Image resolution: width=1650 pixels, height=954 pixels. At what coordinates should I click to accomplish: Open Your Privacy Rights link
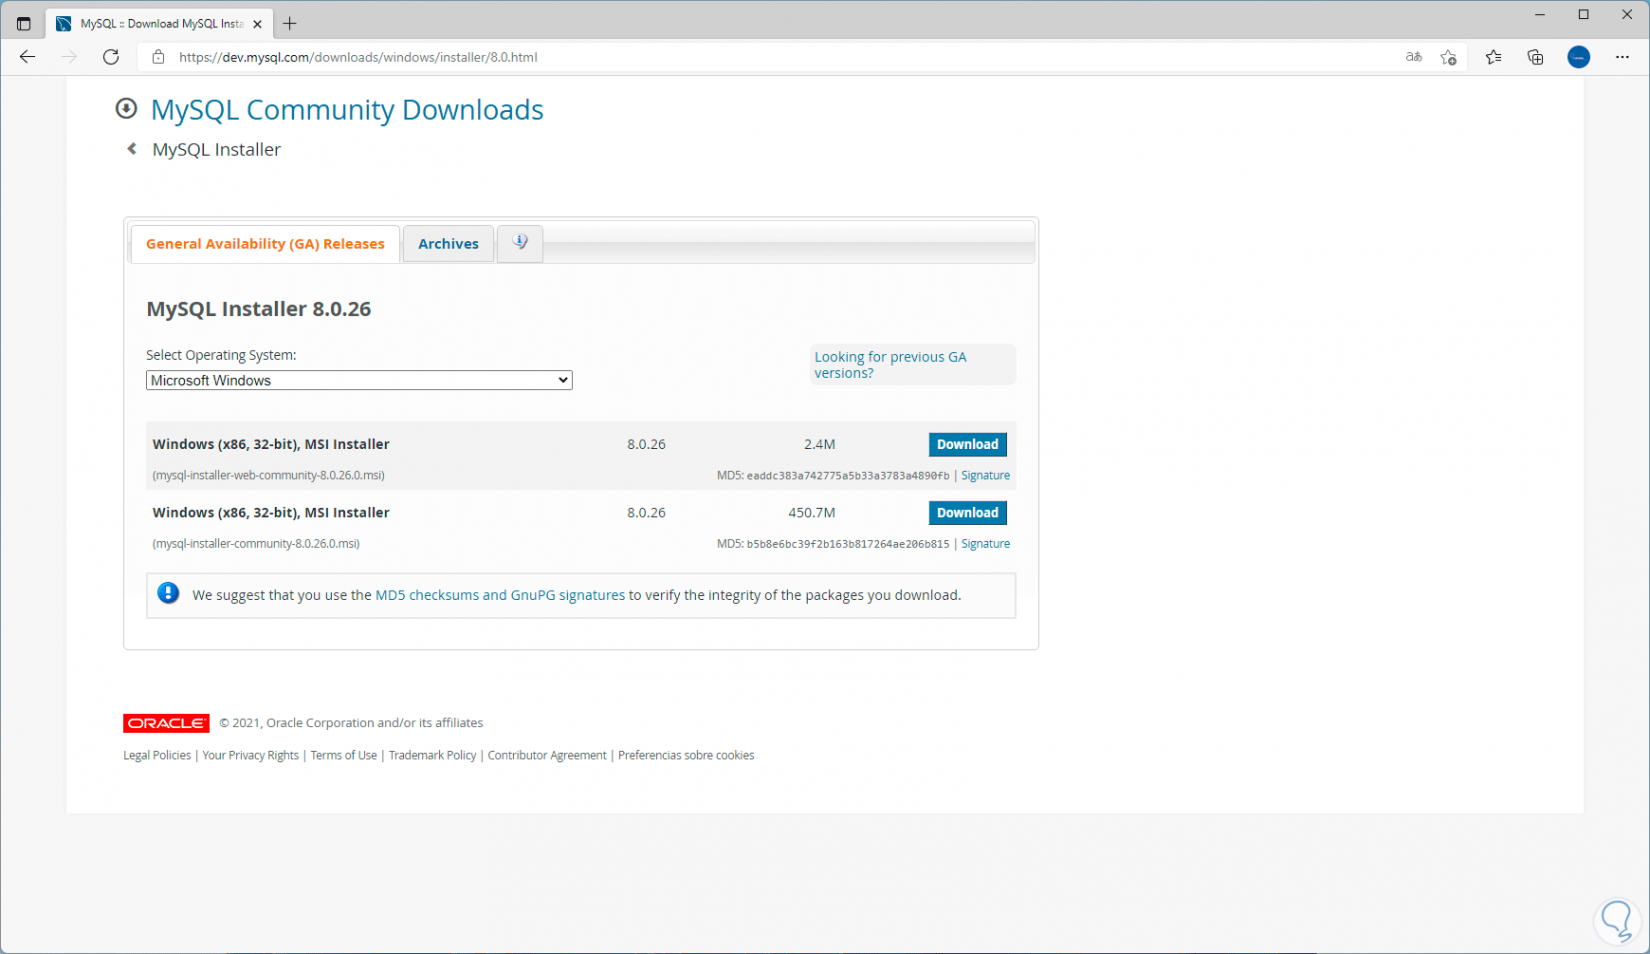pyautogui.click(x=250, y=755)
